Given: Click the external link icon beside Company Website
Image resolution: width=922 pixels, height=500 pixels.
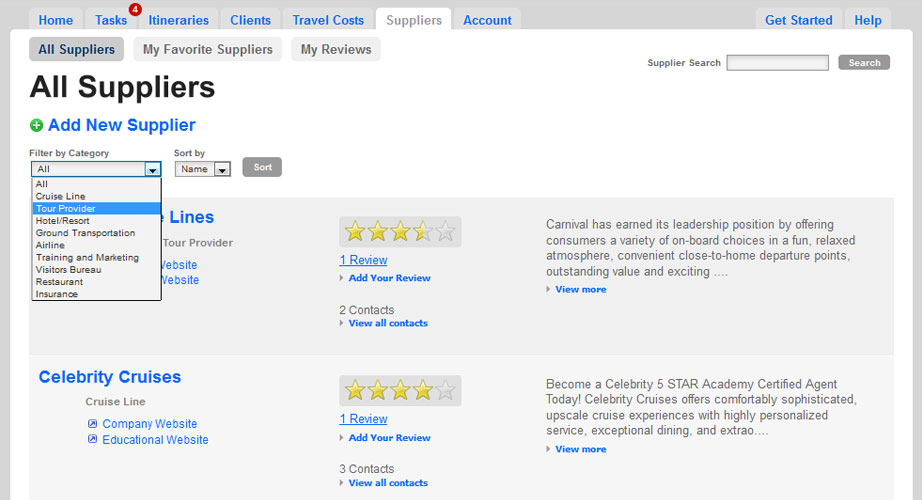Looking at the screenshot, I should [x=92, y=424].
